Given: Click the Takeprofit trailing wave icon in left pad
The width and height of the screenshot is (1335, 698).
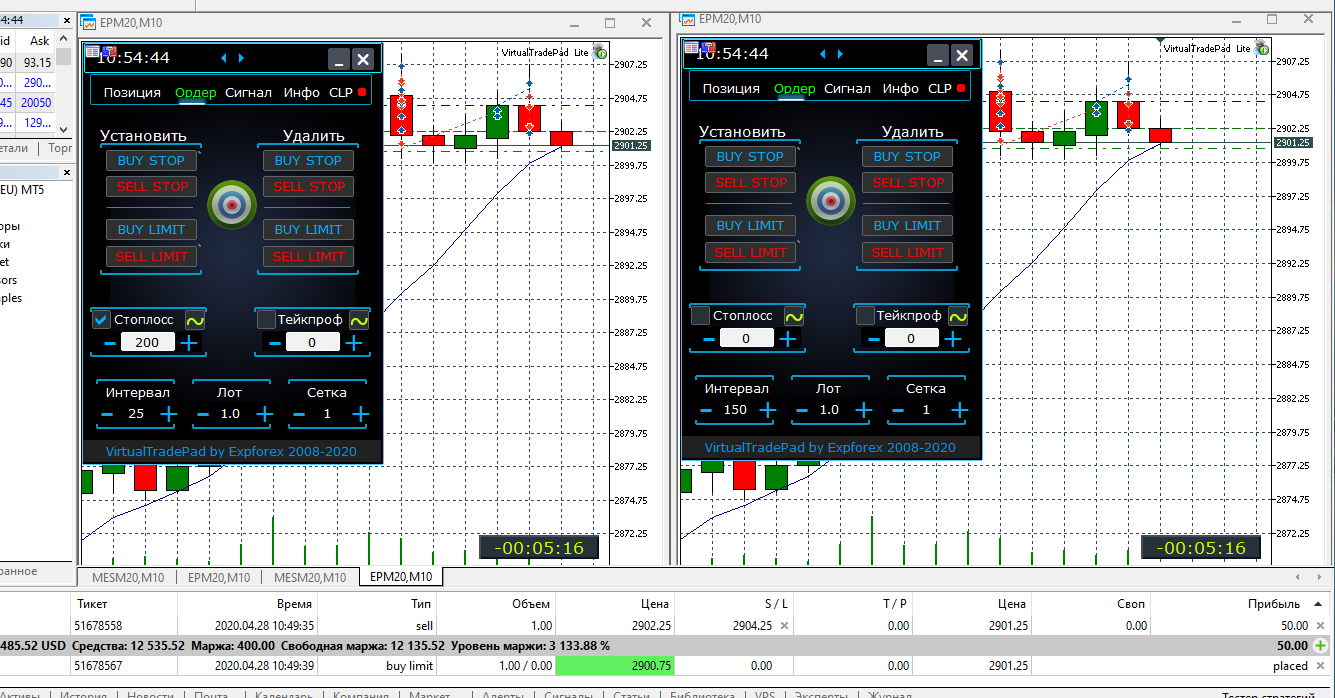Looking at the screenshot, I should point(359,320).
